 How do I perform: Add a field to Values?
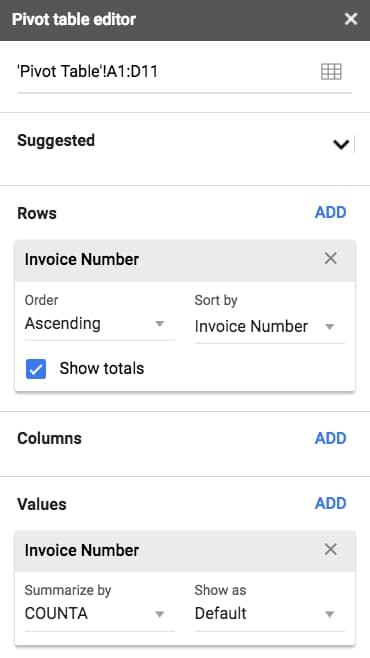click(x=331, y=503)
